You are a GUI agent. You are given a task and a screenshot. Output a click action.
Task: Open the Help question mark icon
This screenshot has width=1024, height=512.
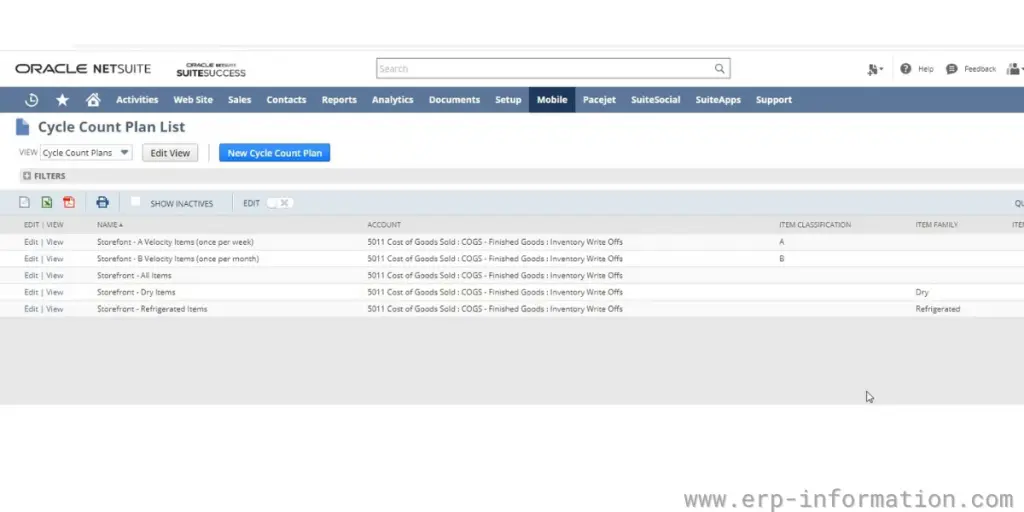(906, 69)
